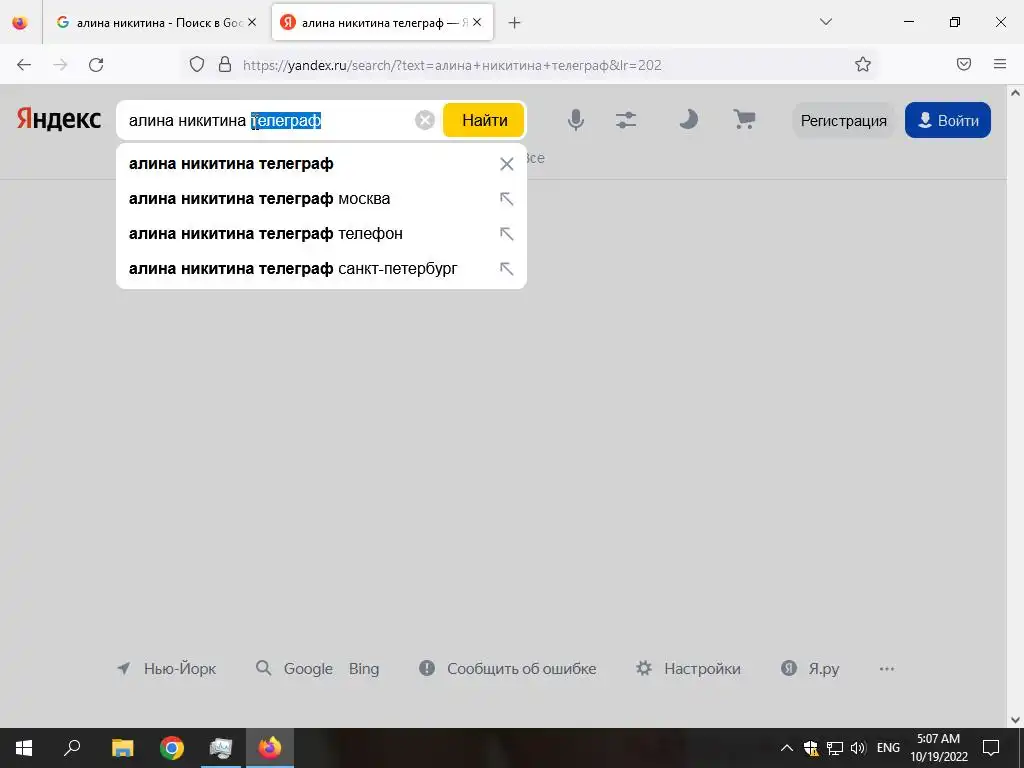Bookmark this page with star icon
The width and height of the screenshot is (1024, 768).
tap(863, 64)
